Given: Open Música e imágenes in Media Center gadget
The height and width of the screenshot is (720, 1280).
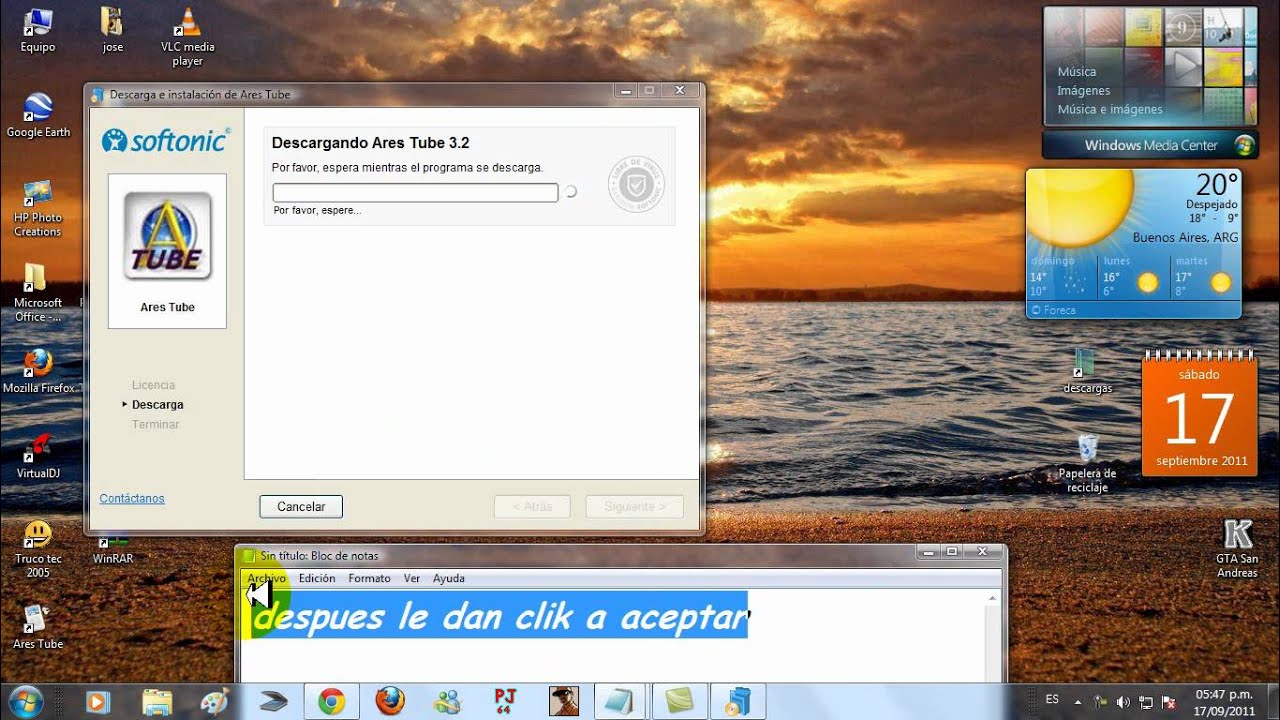Looking at the screenshot, I should [x=1110, y=110].
